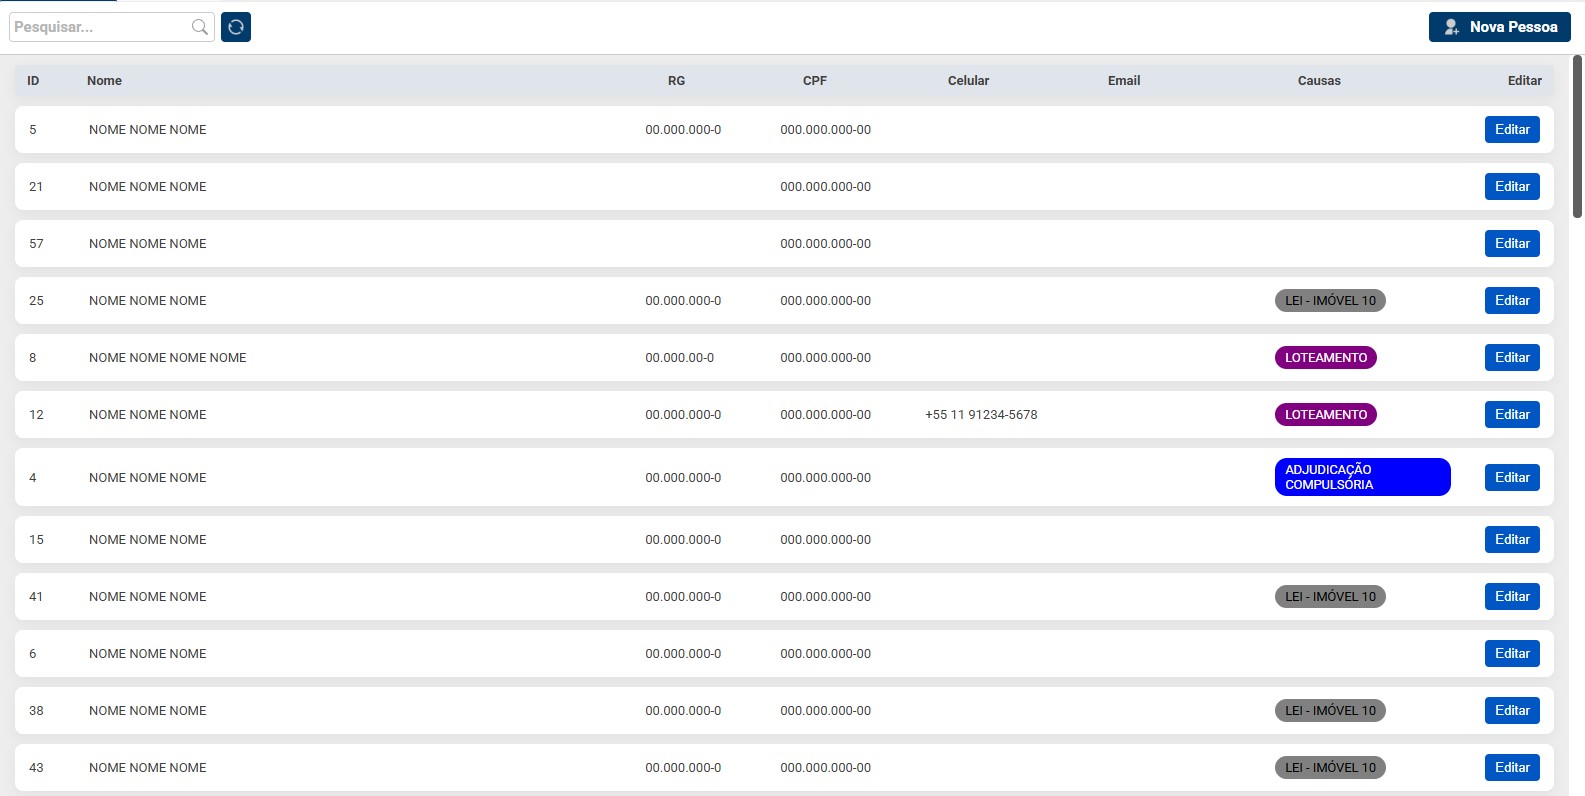Click Editar for person ID 5
The image size is (1585, 796).
coord(1511,130)
